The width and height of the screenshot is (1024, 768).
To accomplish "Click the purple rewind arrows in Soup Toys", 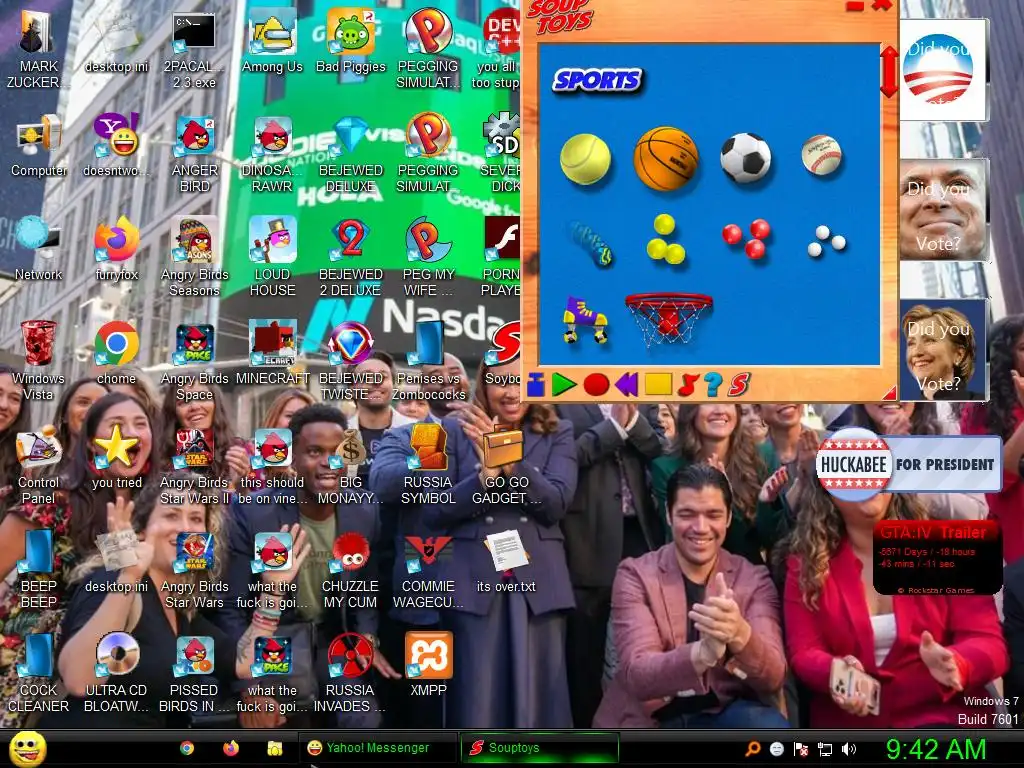I will coord(626,385).
